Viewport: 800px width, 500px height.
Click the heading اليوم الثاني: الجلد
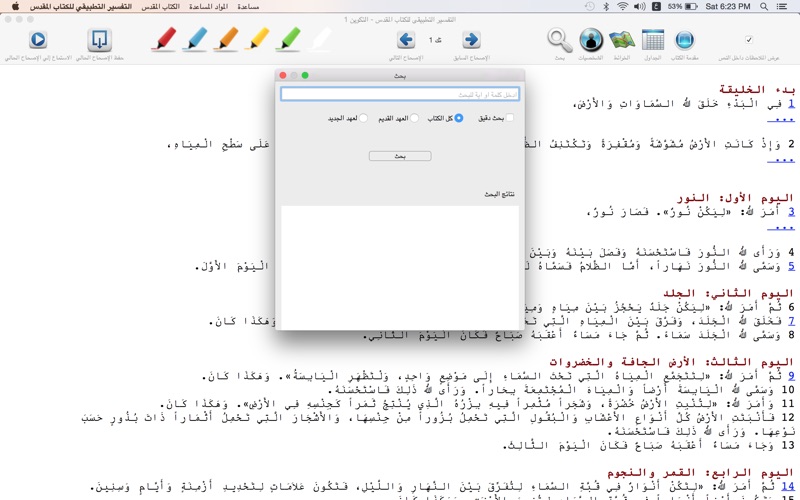coord(729,293)
